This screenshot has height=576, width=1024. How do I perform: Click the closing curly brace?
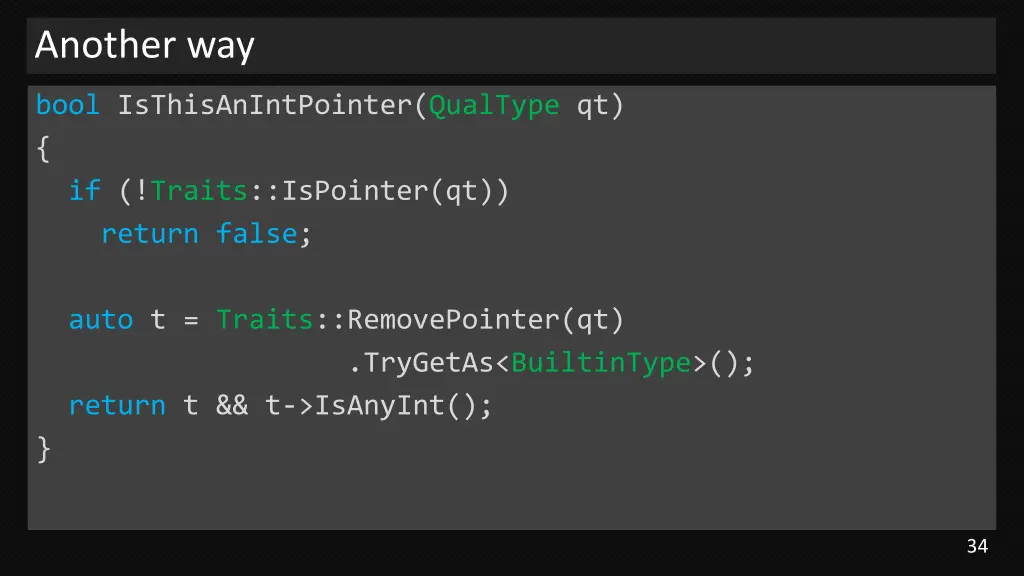point(42,449)
